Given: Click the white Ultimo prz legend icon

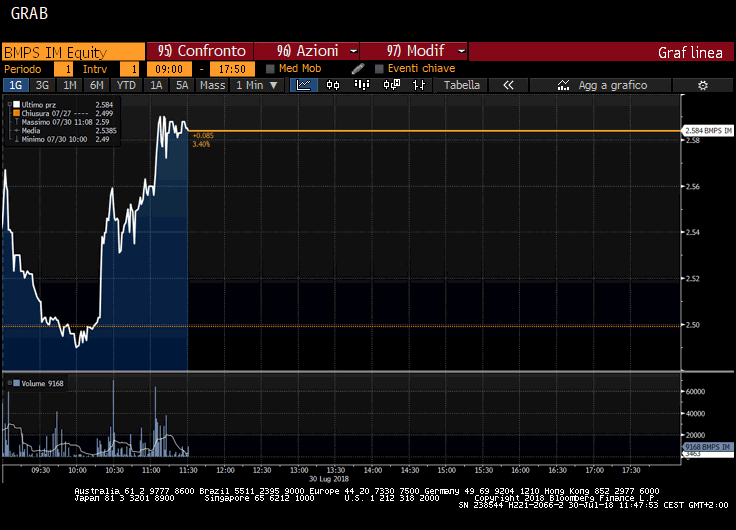Looking at the screenshot, I should 15,105.
